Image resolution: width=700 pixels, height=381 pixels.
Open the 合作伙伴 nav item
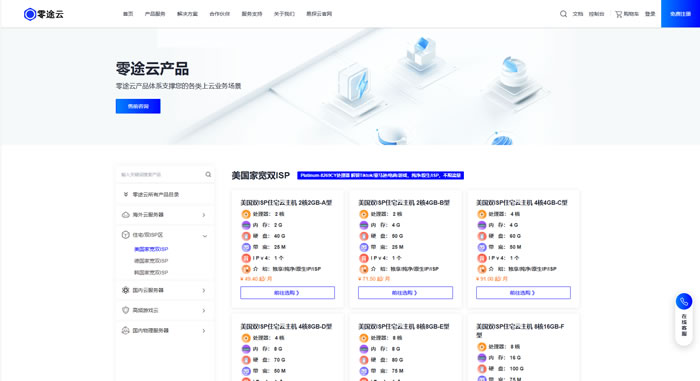[220, 14]
